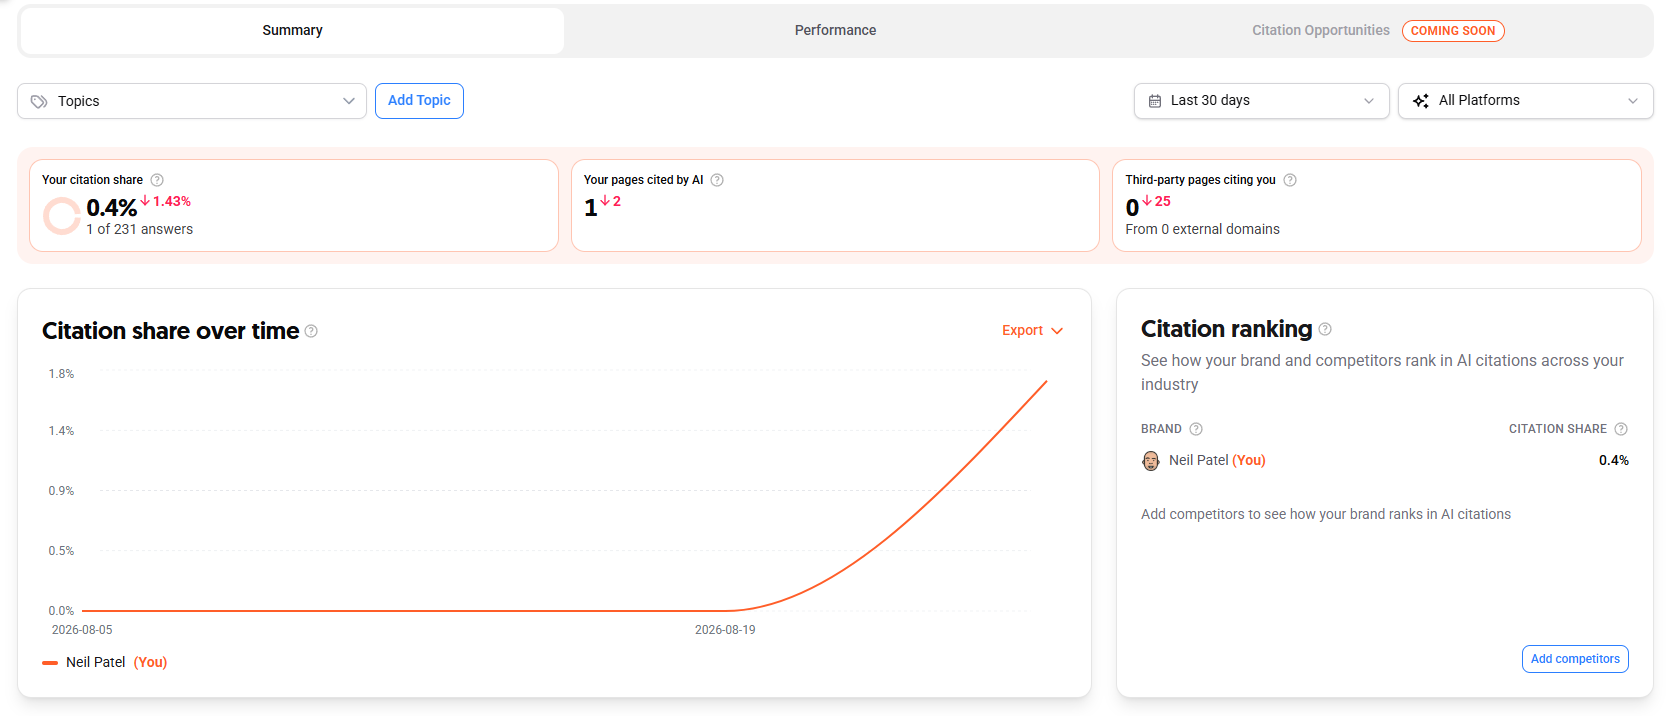Click 'From 0 external domains' text
This screenshot has width=1666, height=716.
pyautogui.click(x=1202, y=229)
